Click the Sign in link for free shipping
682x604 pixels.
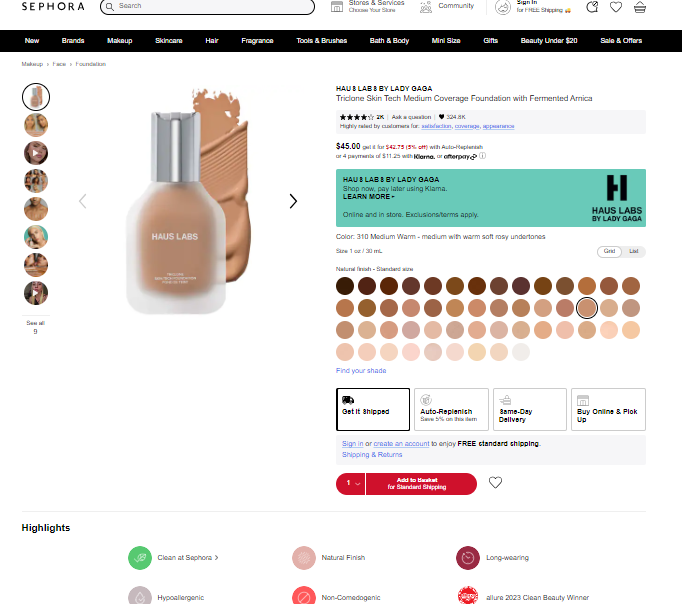tap(352, 444)
